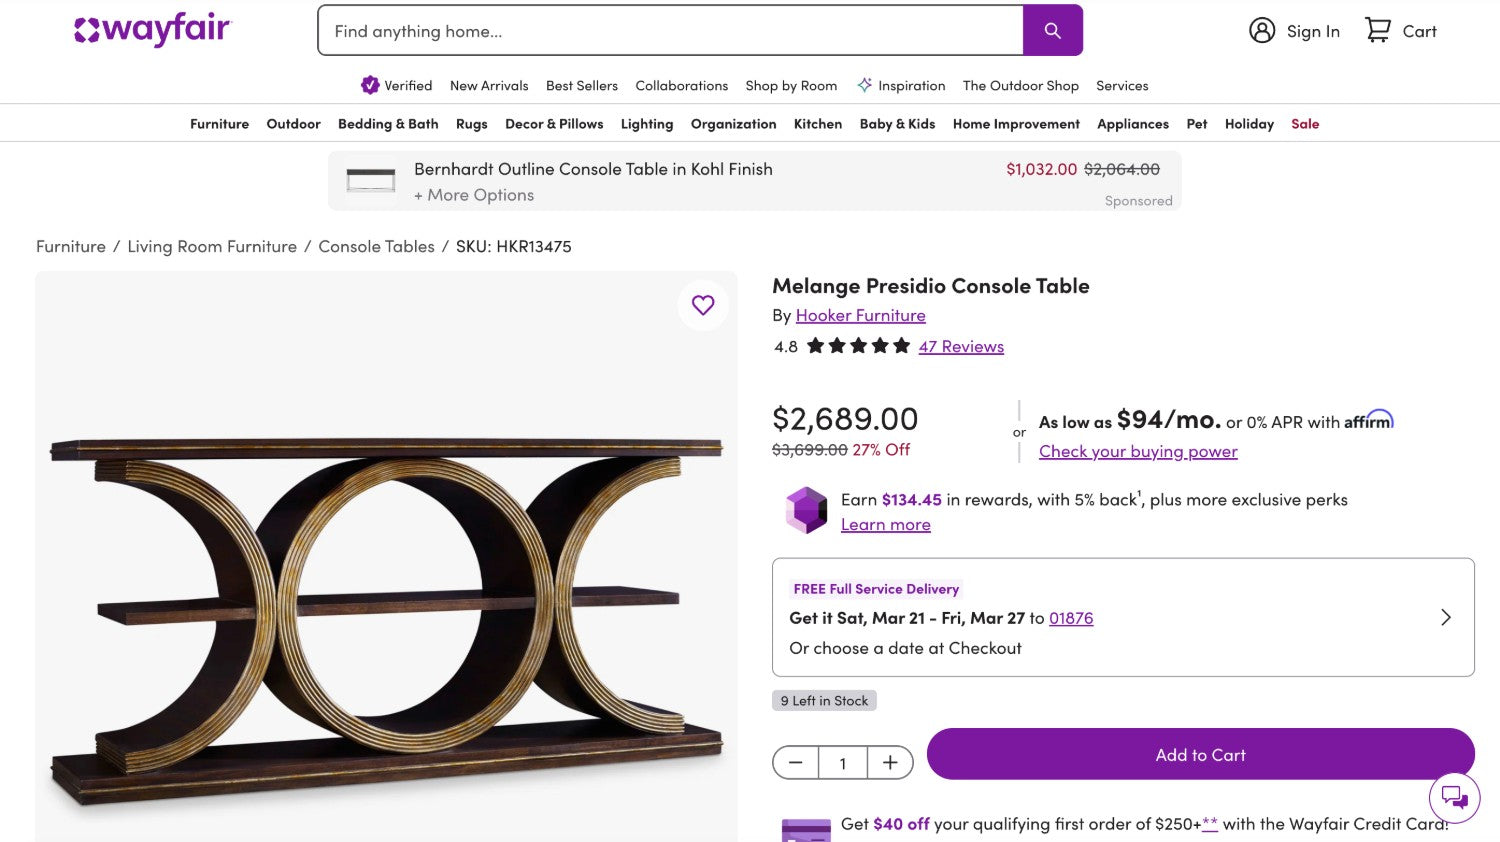Click the console table product image
1500x842 pixels.
tap(386, 600)
